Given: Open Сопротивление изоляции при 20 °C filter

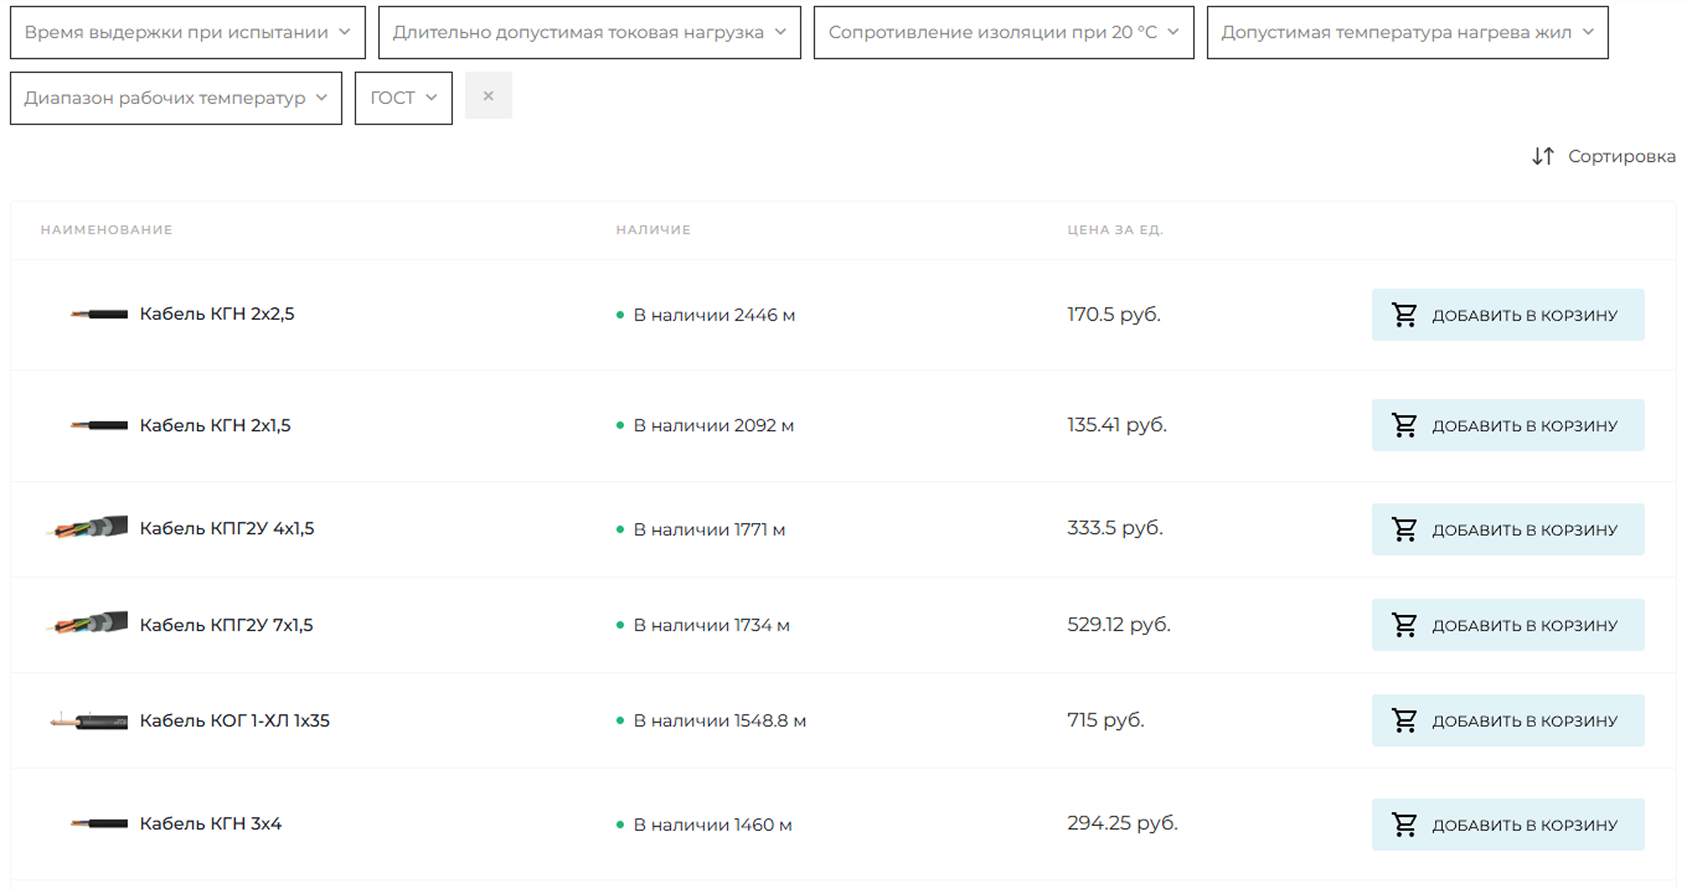Looking at the screenshot, I should pyautogui.click(x=1004, y=33).
